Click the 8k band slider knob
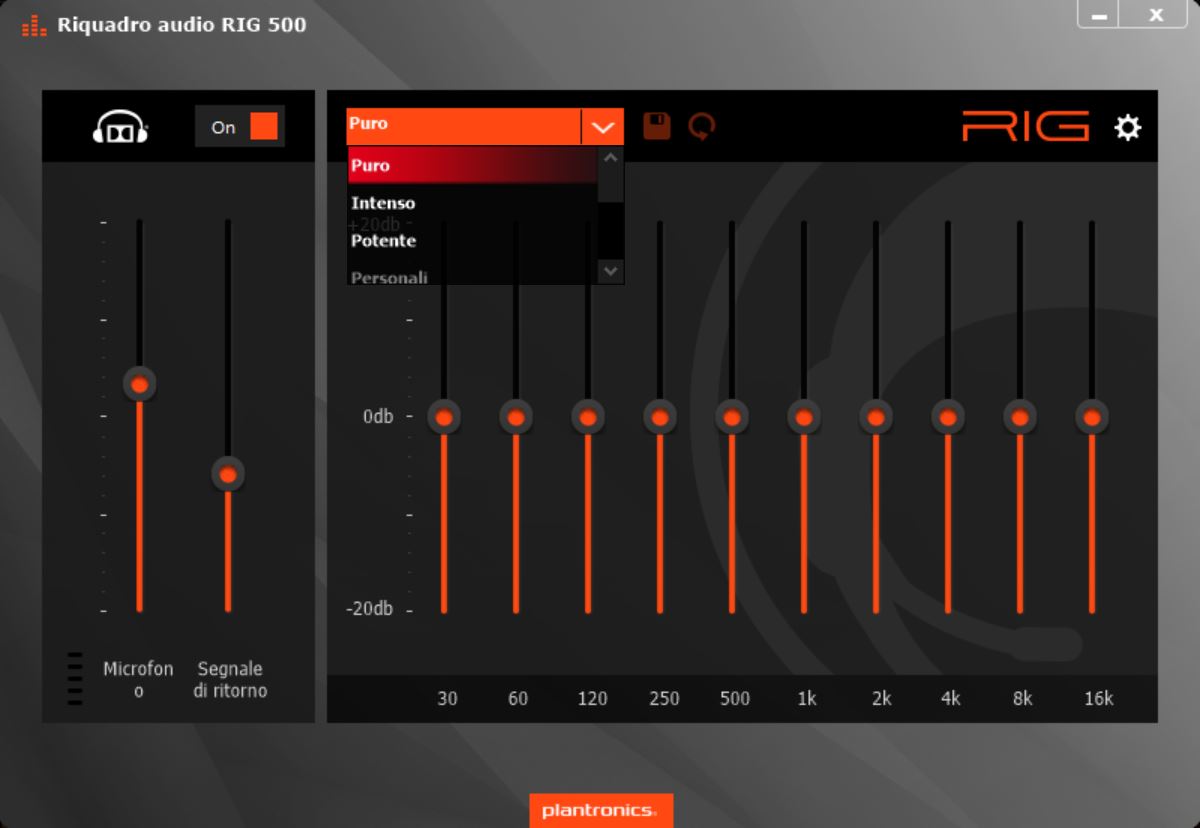1200x828 pixels. [x=1020, y=417]
